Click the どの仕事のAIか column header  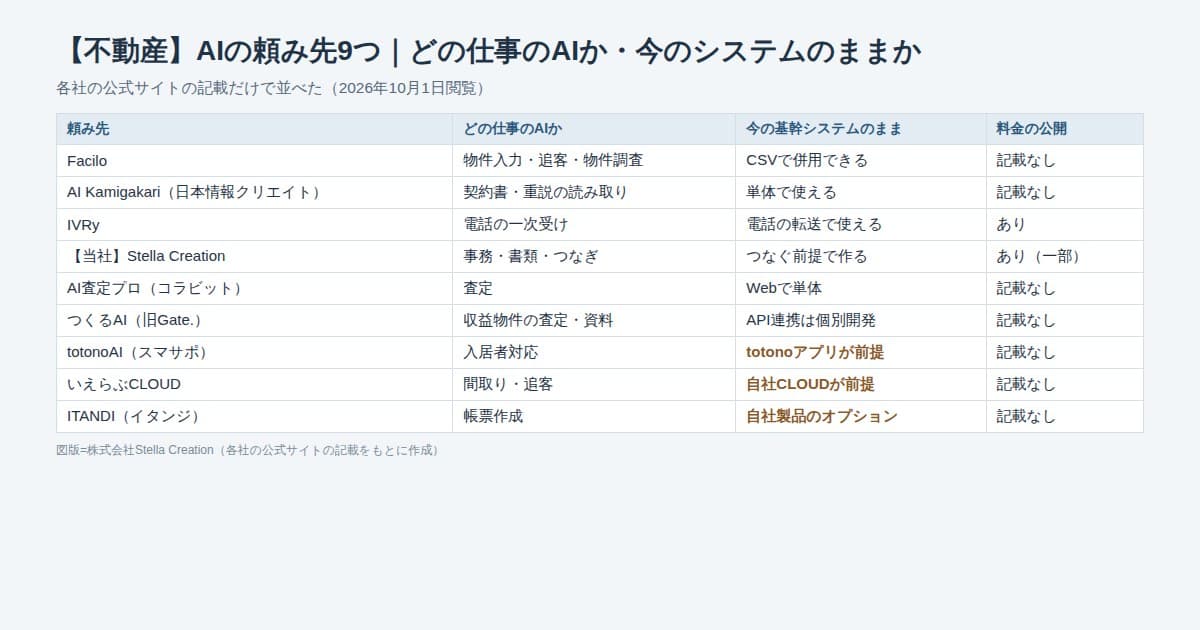pos(594,129)
